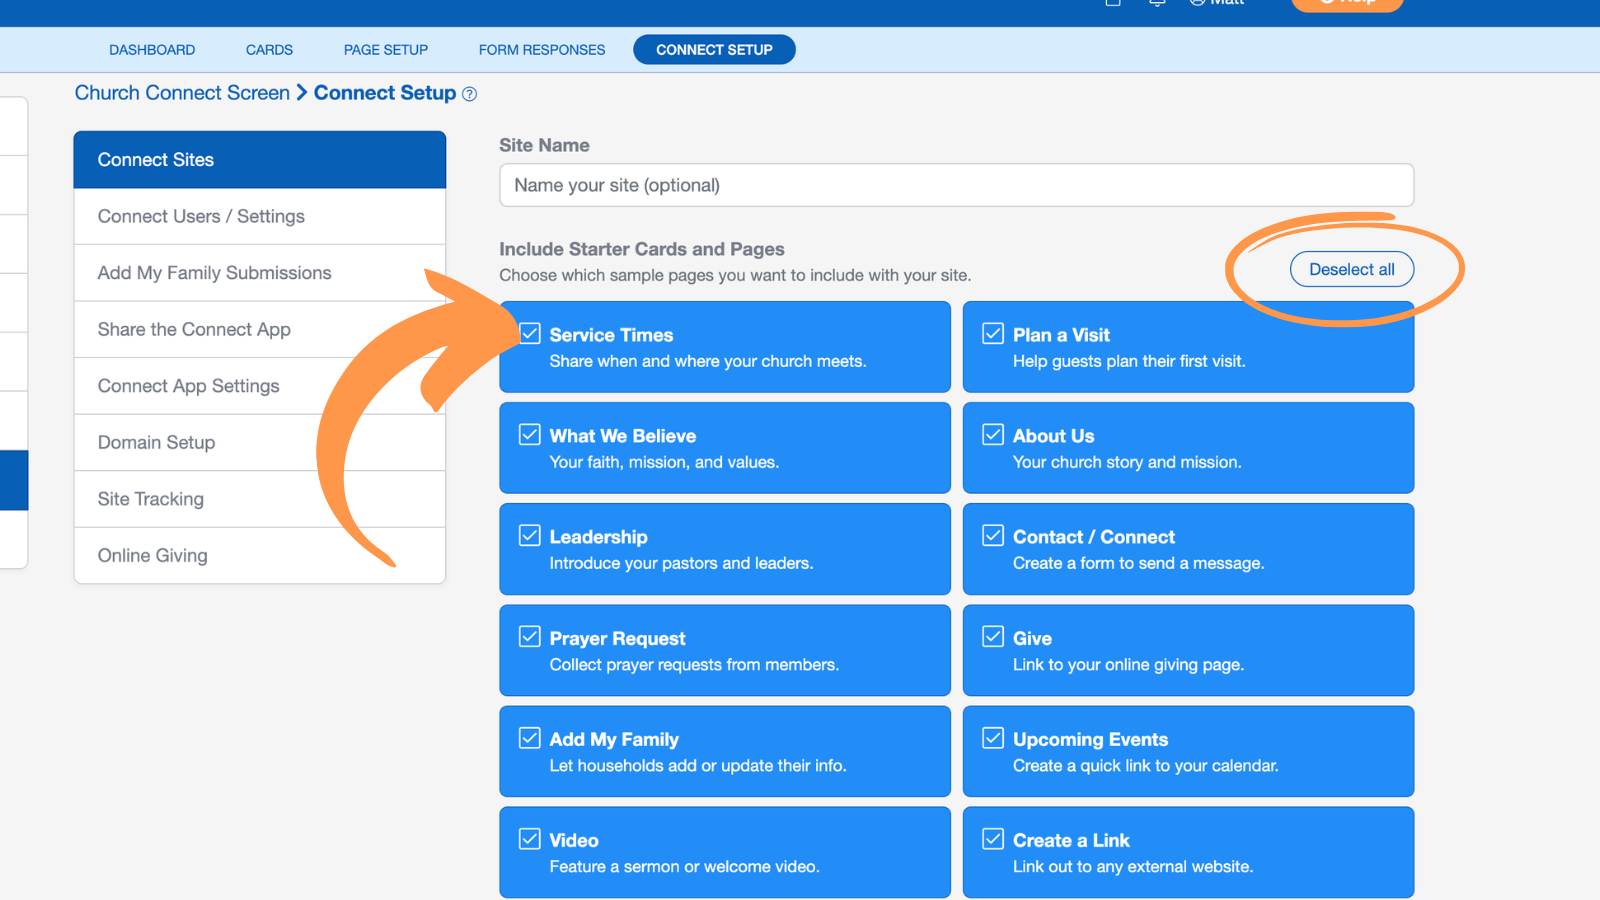The image size is (1600, 900).
Task: Click 'Help guests plan their first visit.' text
Action: pos(1129,361)
